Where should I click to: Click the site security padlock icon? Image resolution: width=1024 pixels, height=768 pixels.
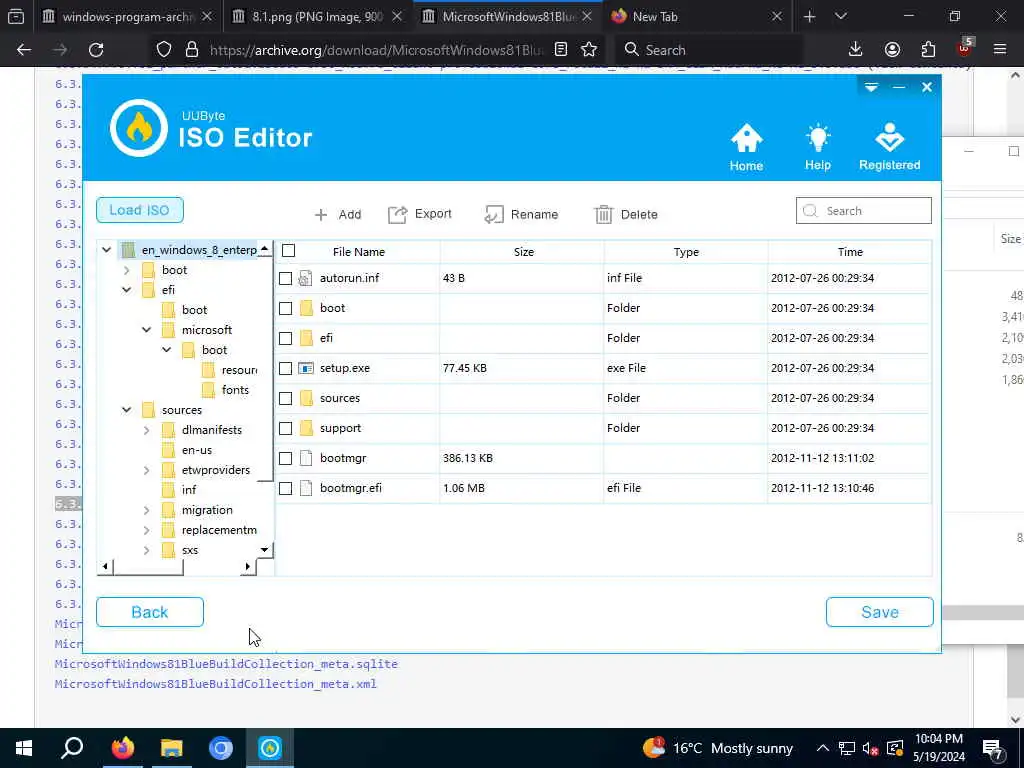pos(191,50)
